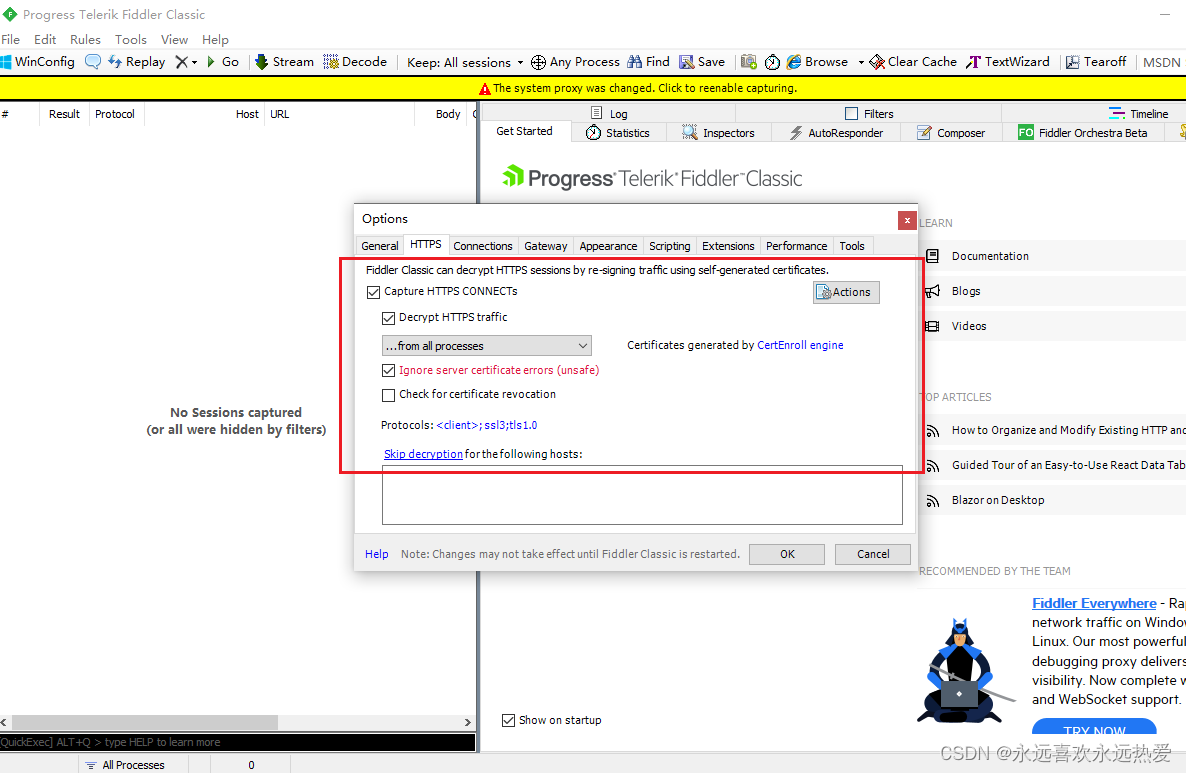Switch to Scripting tab in Options
Screen dimensions: 1186x773
coord(669,246)
